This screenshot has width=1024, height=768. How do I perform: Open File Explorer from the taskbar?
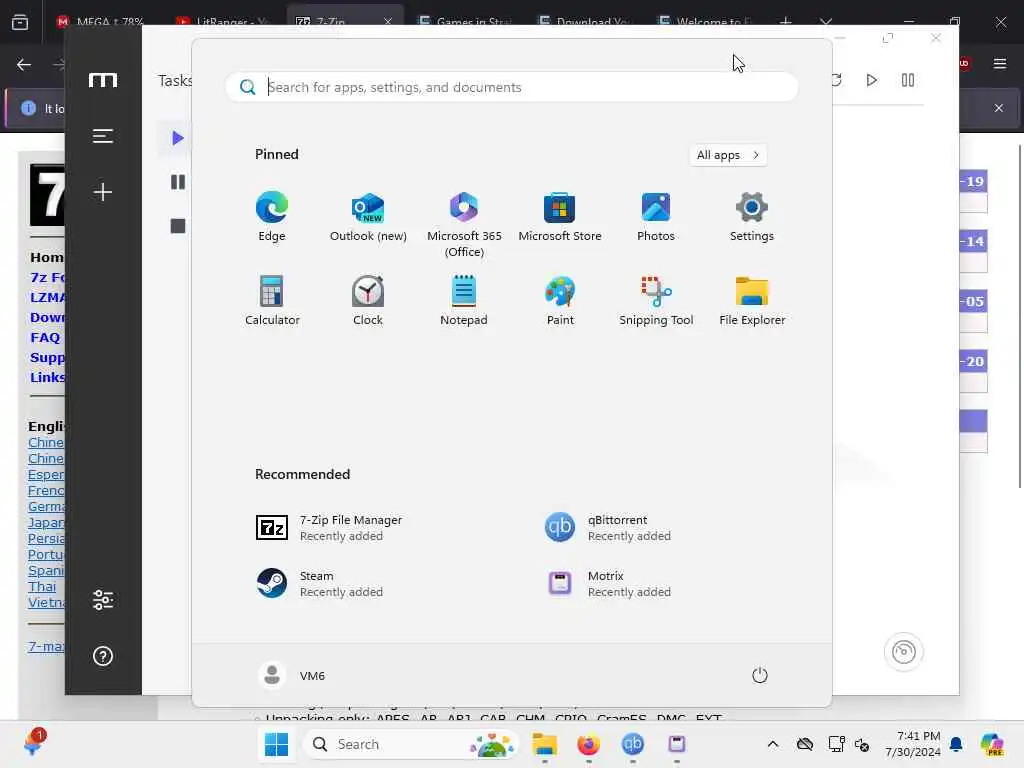click(x=544, y=744)
